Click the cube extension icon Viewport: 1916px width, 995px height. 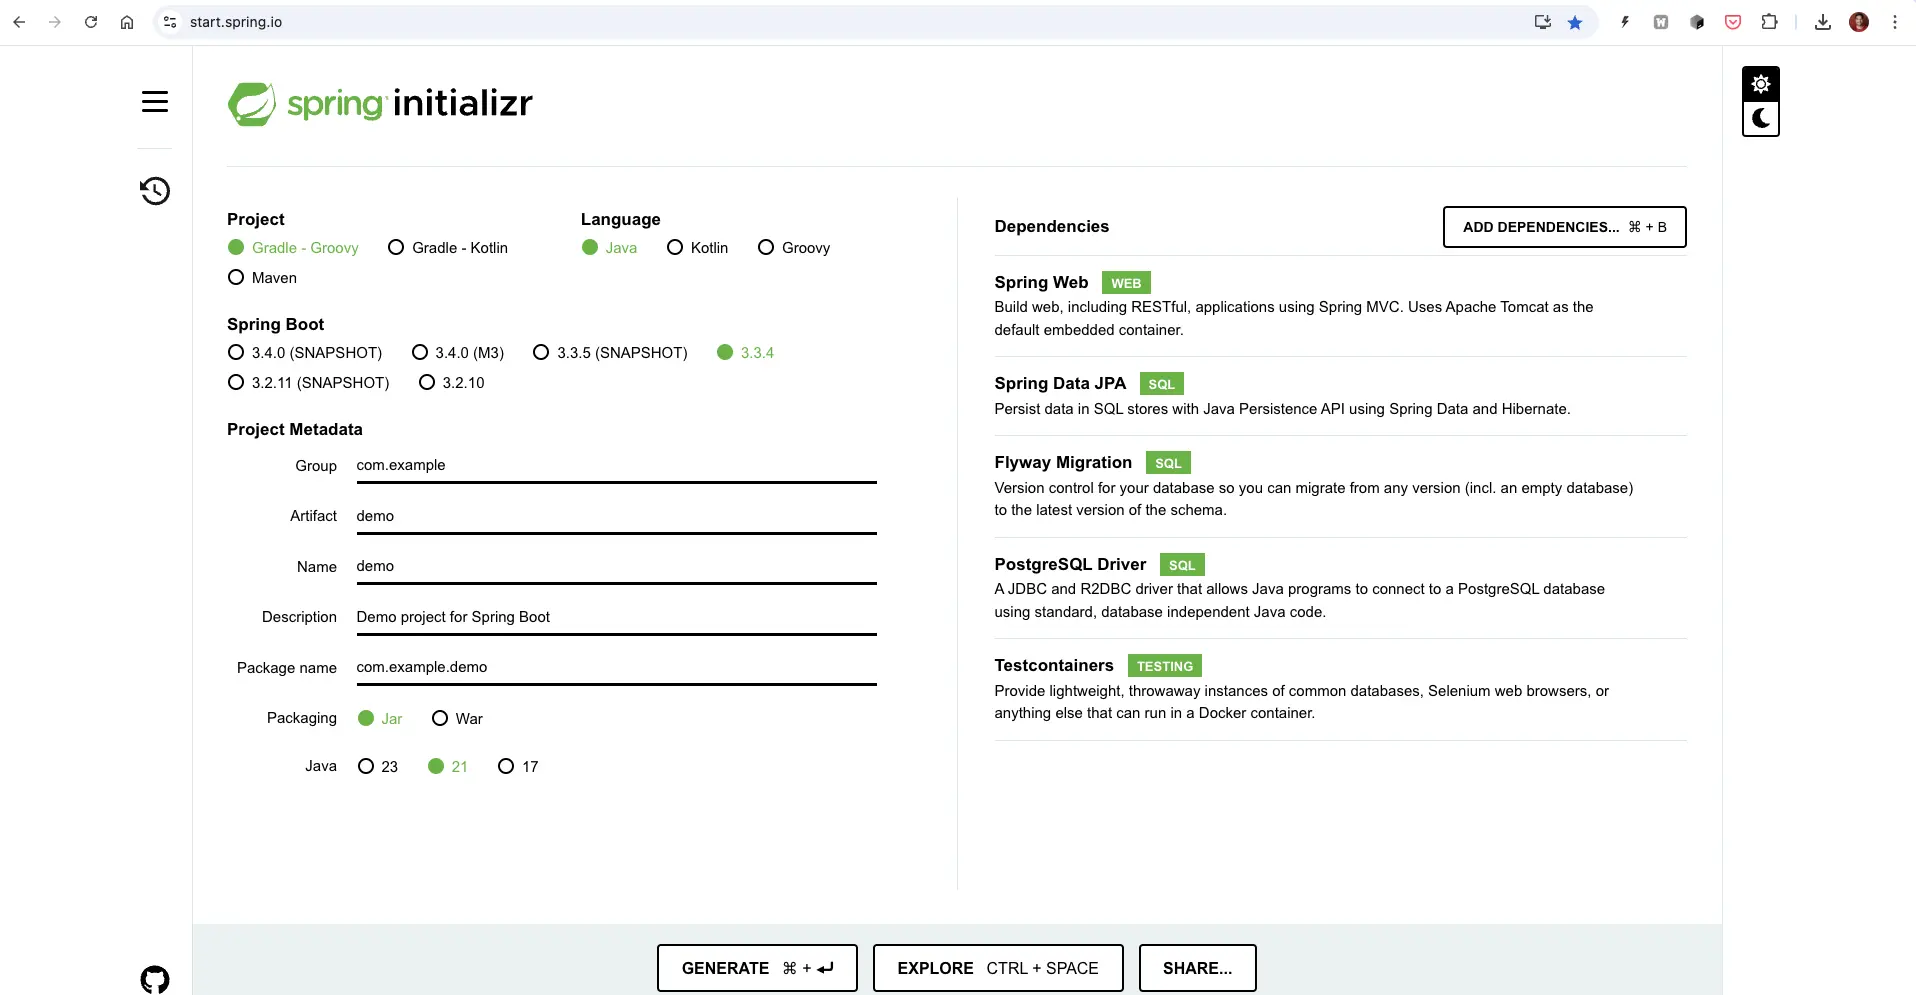pyautogui.click(x=1697, y=22)
